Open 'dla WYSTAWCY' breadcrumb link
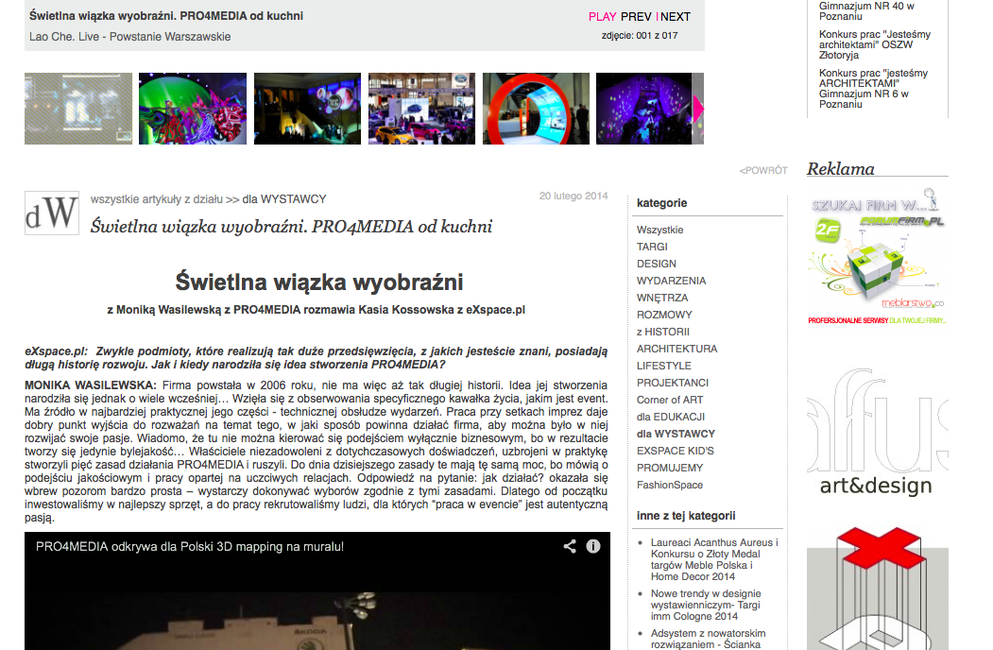The image size is (993, 650). tap(284, 199)
